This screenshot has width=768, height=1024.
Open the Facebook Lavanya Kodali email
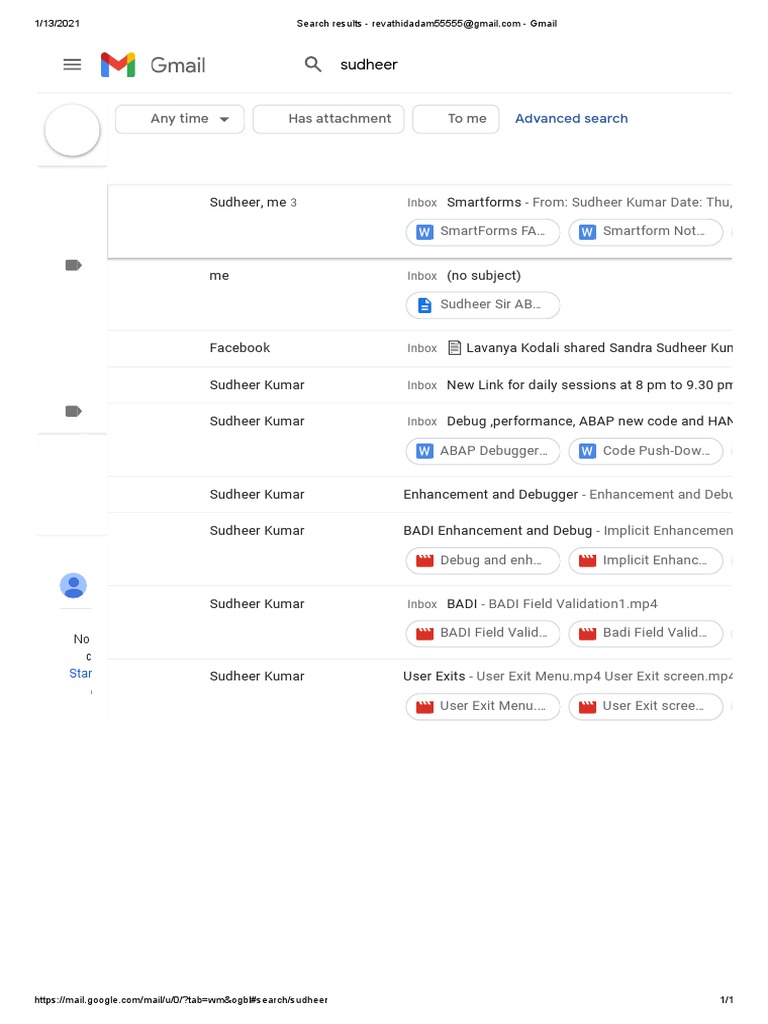(419, 348)
